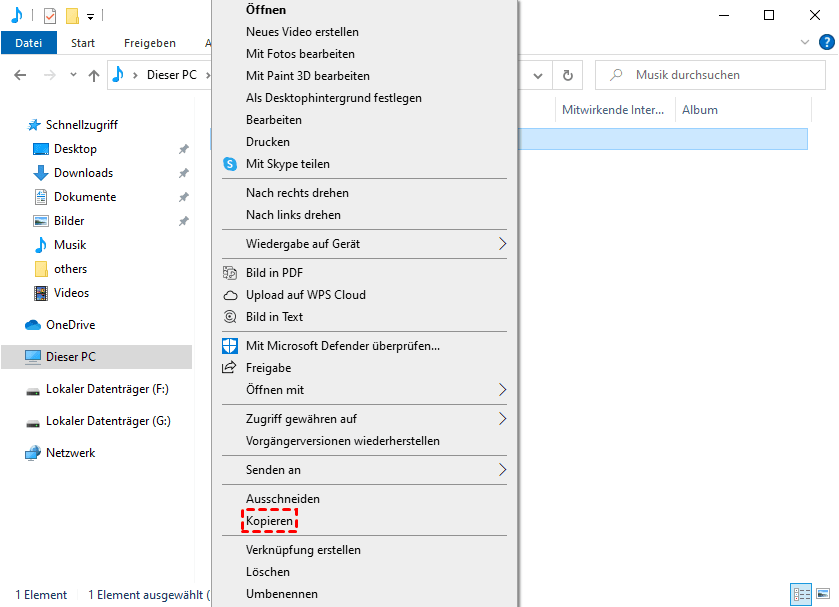Click the up-arrow navigation button
Image resolution: width=839 pixels, height=607 pixels.
94,75
